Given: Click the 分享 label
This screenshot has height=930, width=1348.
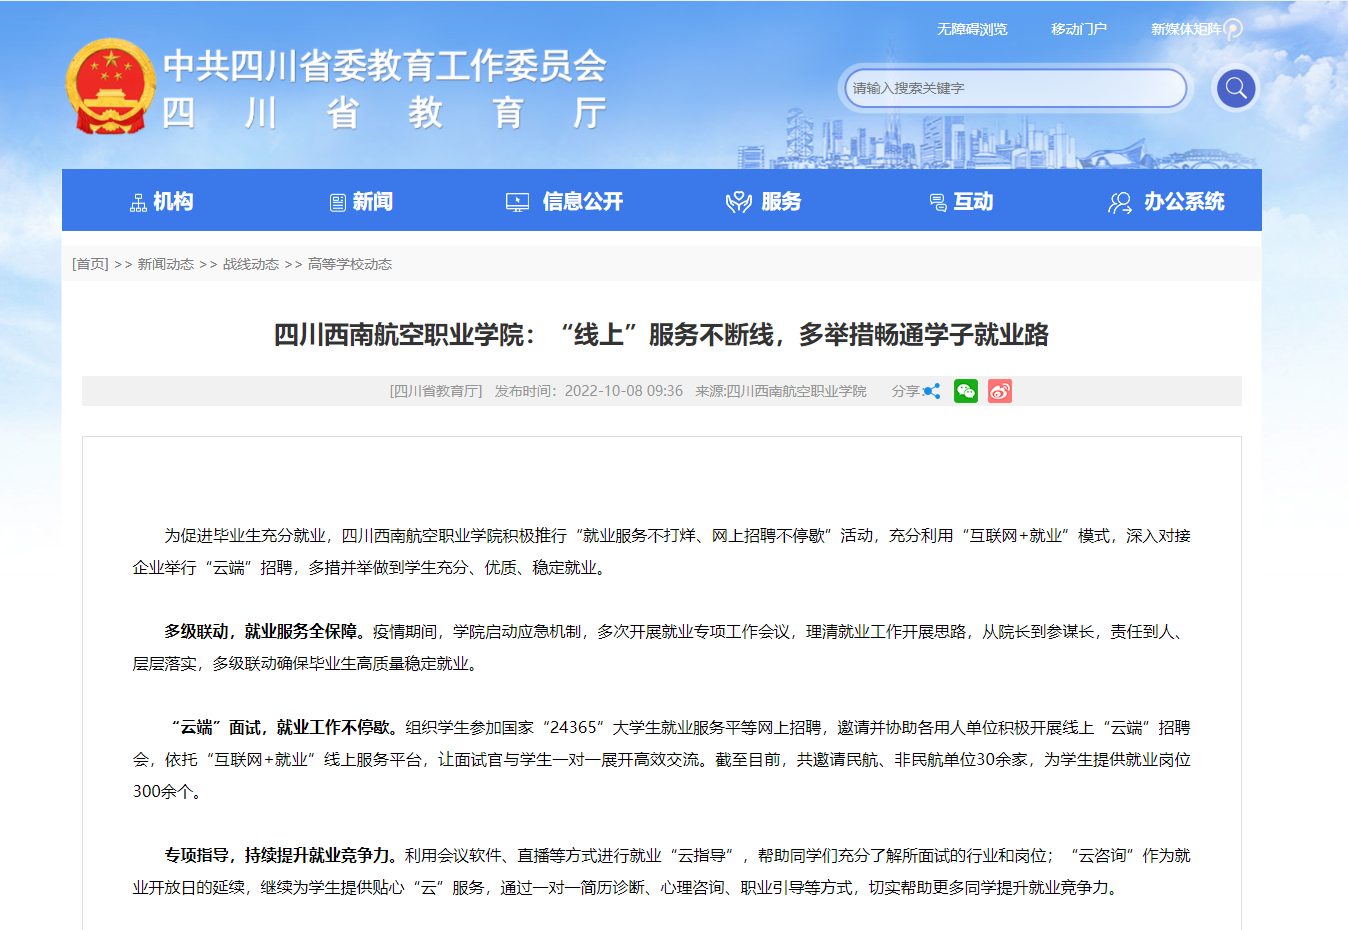Looking at the screenshot, I should pyautogui.click(x=905, y=391).
